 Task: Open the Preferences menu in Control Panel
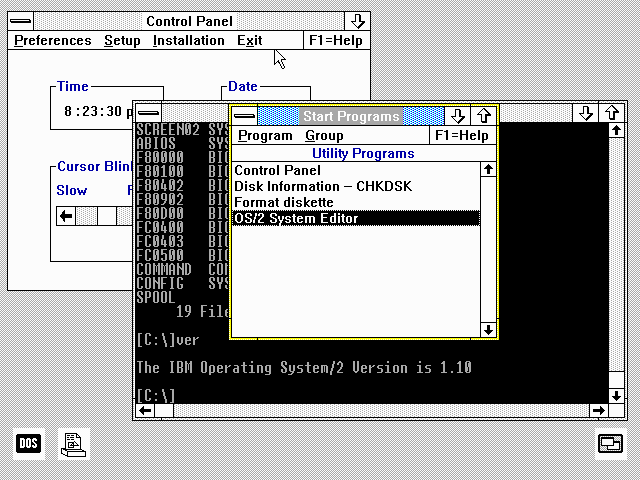click(x=52, y=41)
